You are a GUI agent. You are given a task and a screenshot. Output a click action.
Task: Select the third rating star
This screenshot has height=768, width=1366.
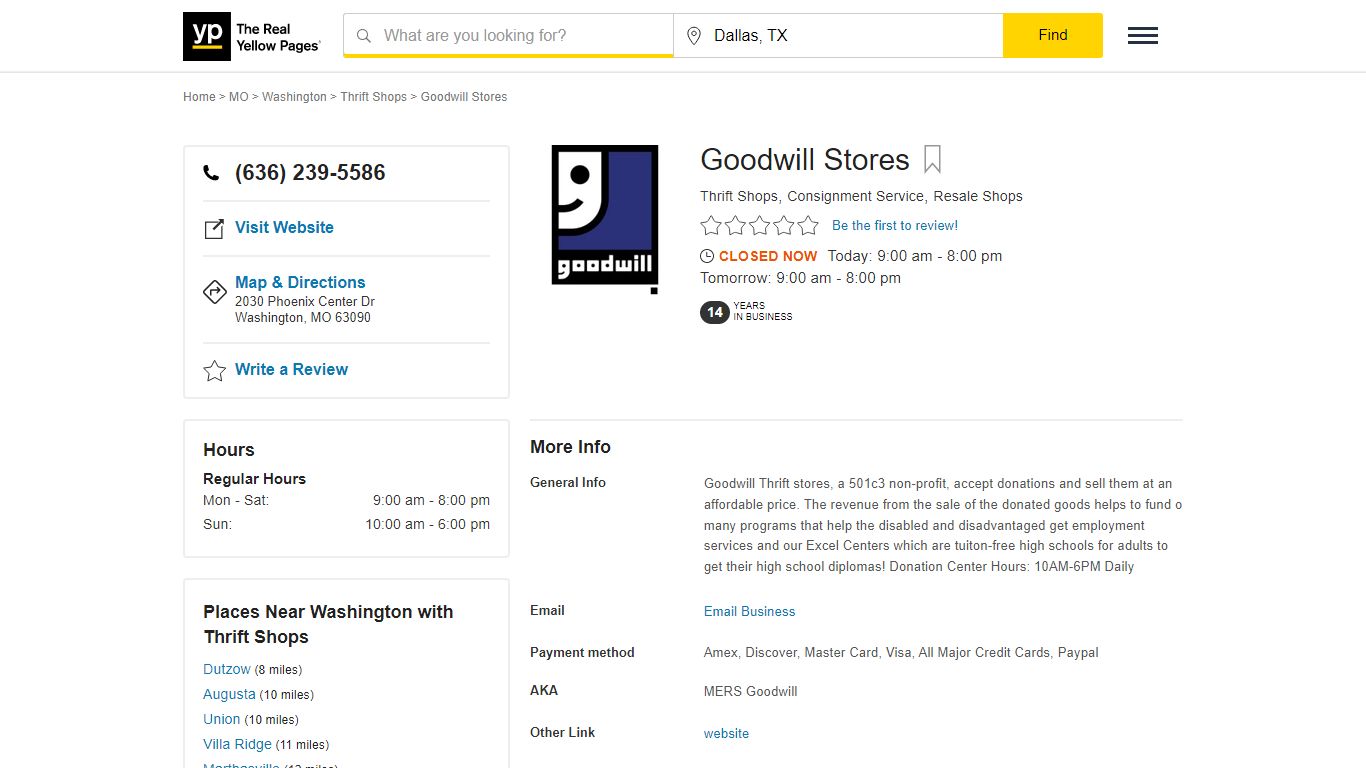click(759, 226)
